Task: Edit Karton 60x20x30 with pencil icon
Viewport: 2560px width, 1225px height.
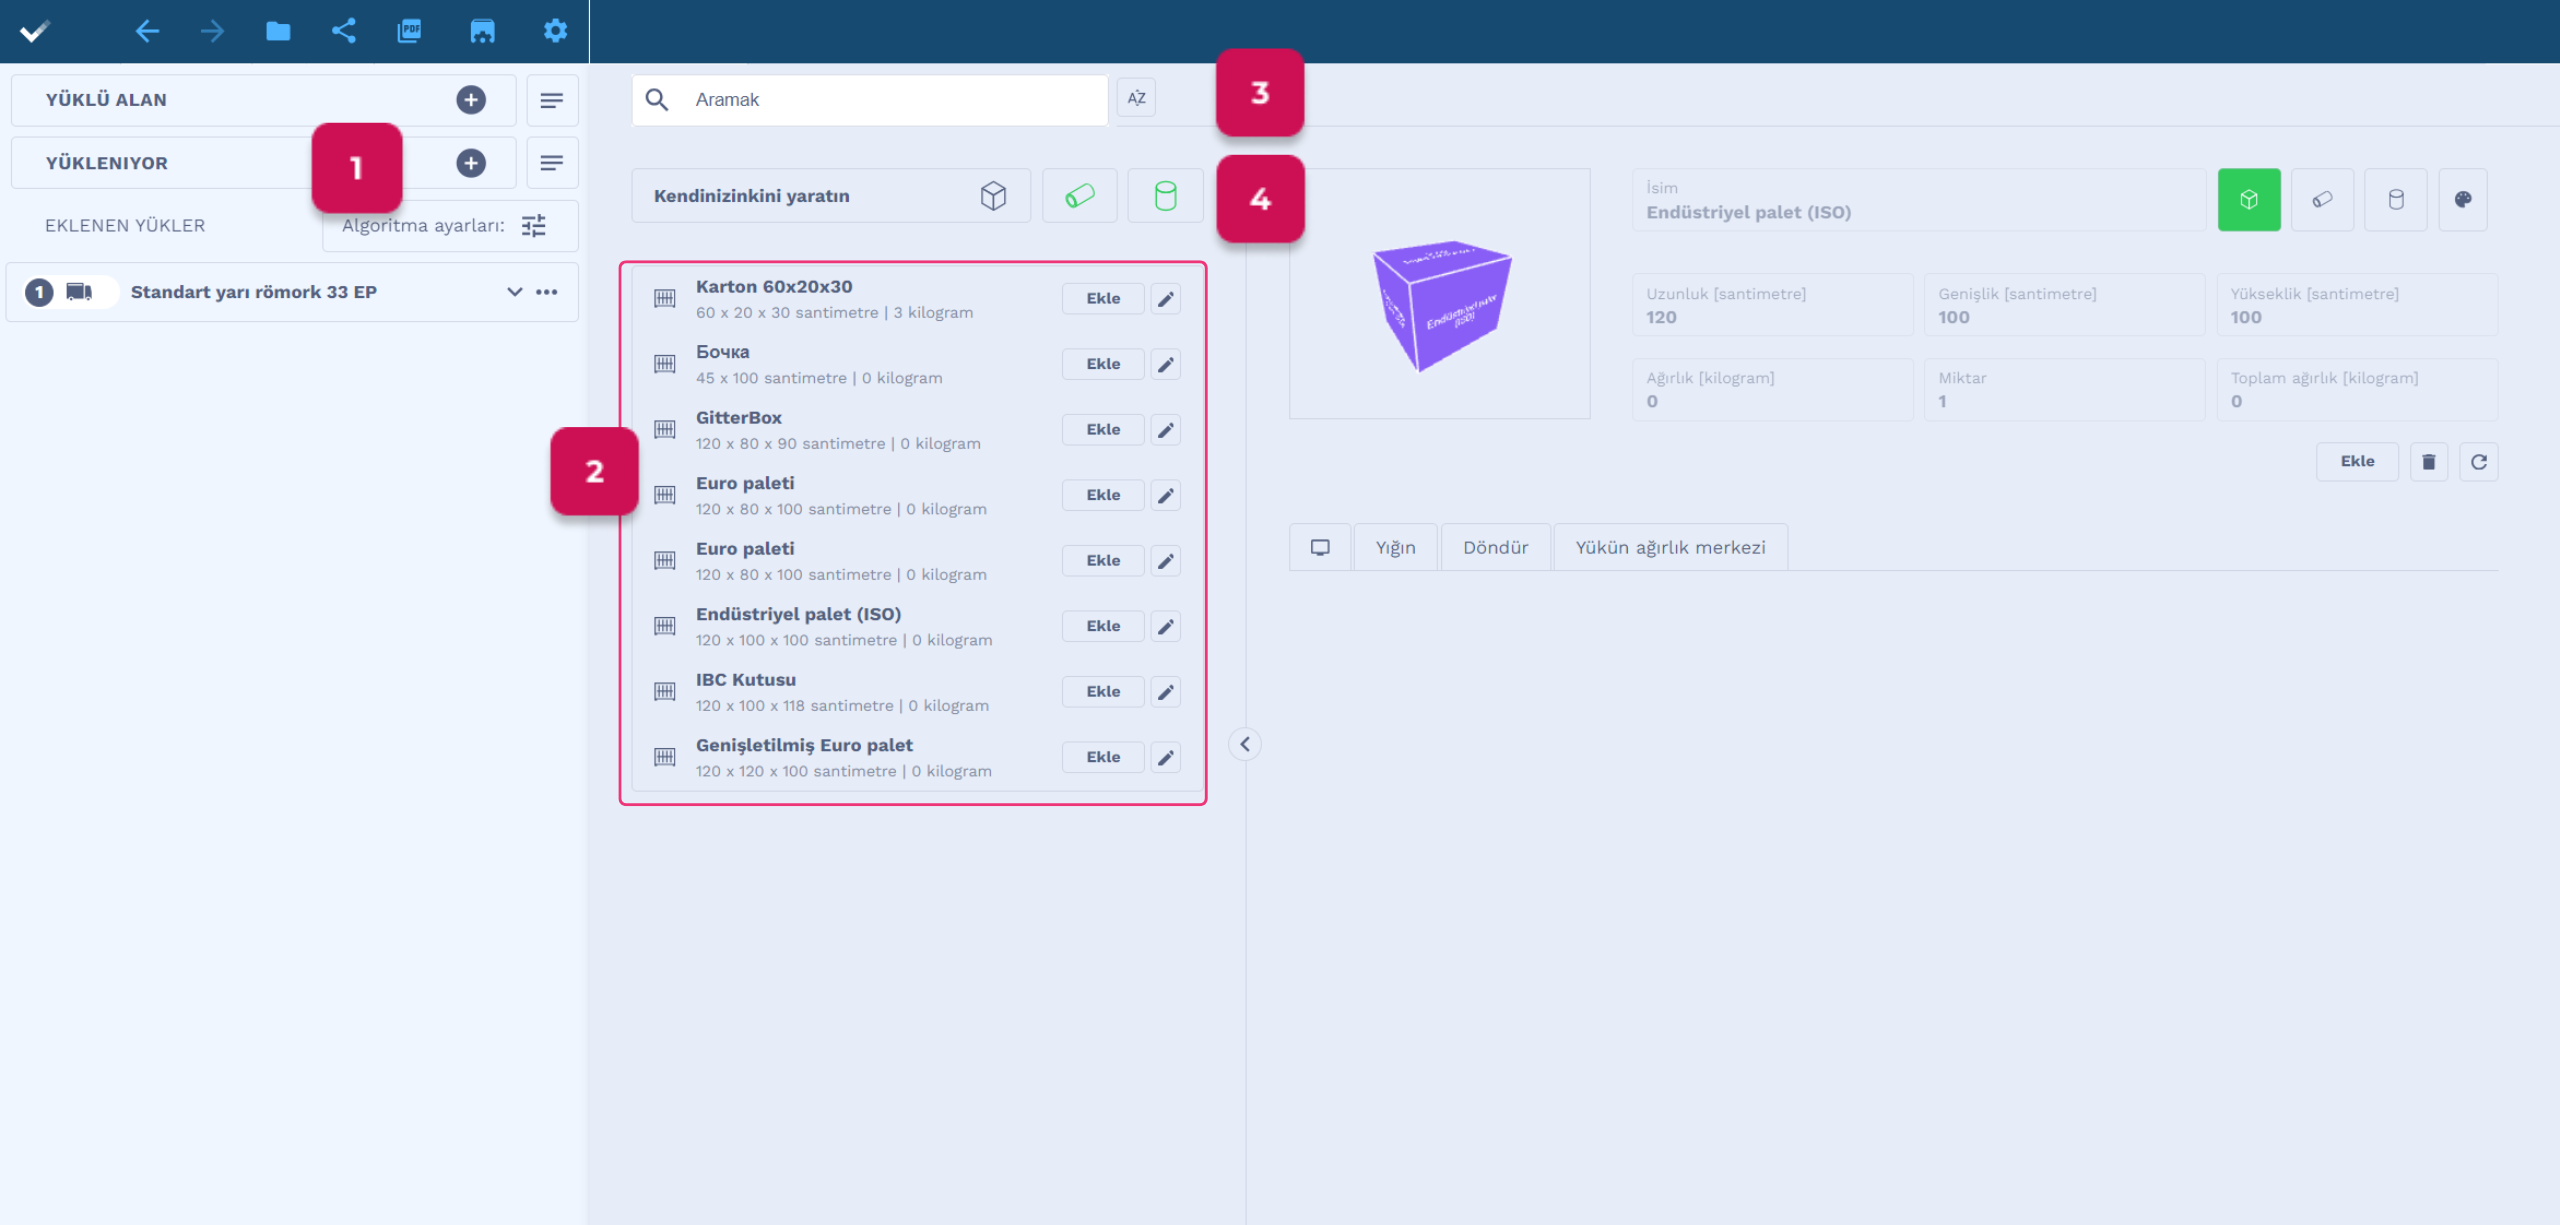Action: (1165, 299)
